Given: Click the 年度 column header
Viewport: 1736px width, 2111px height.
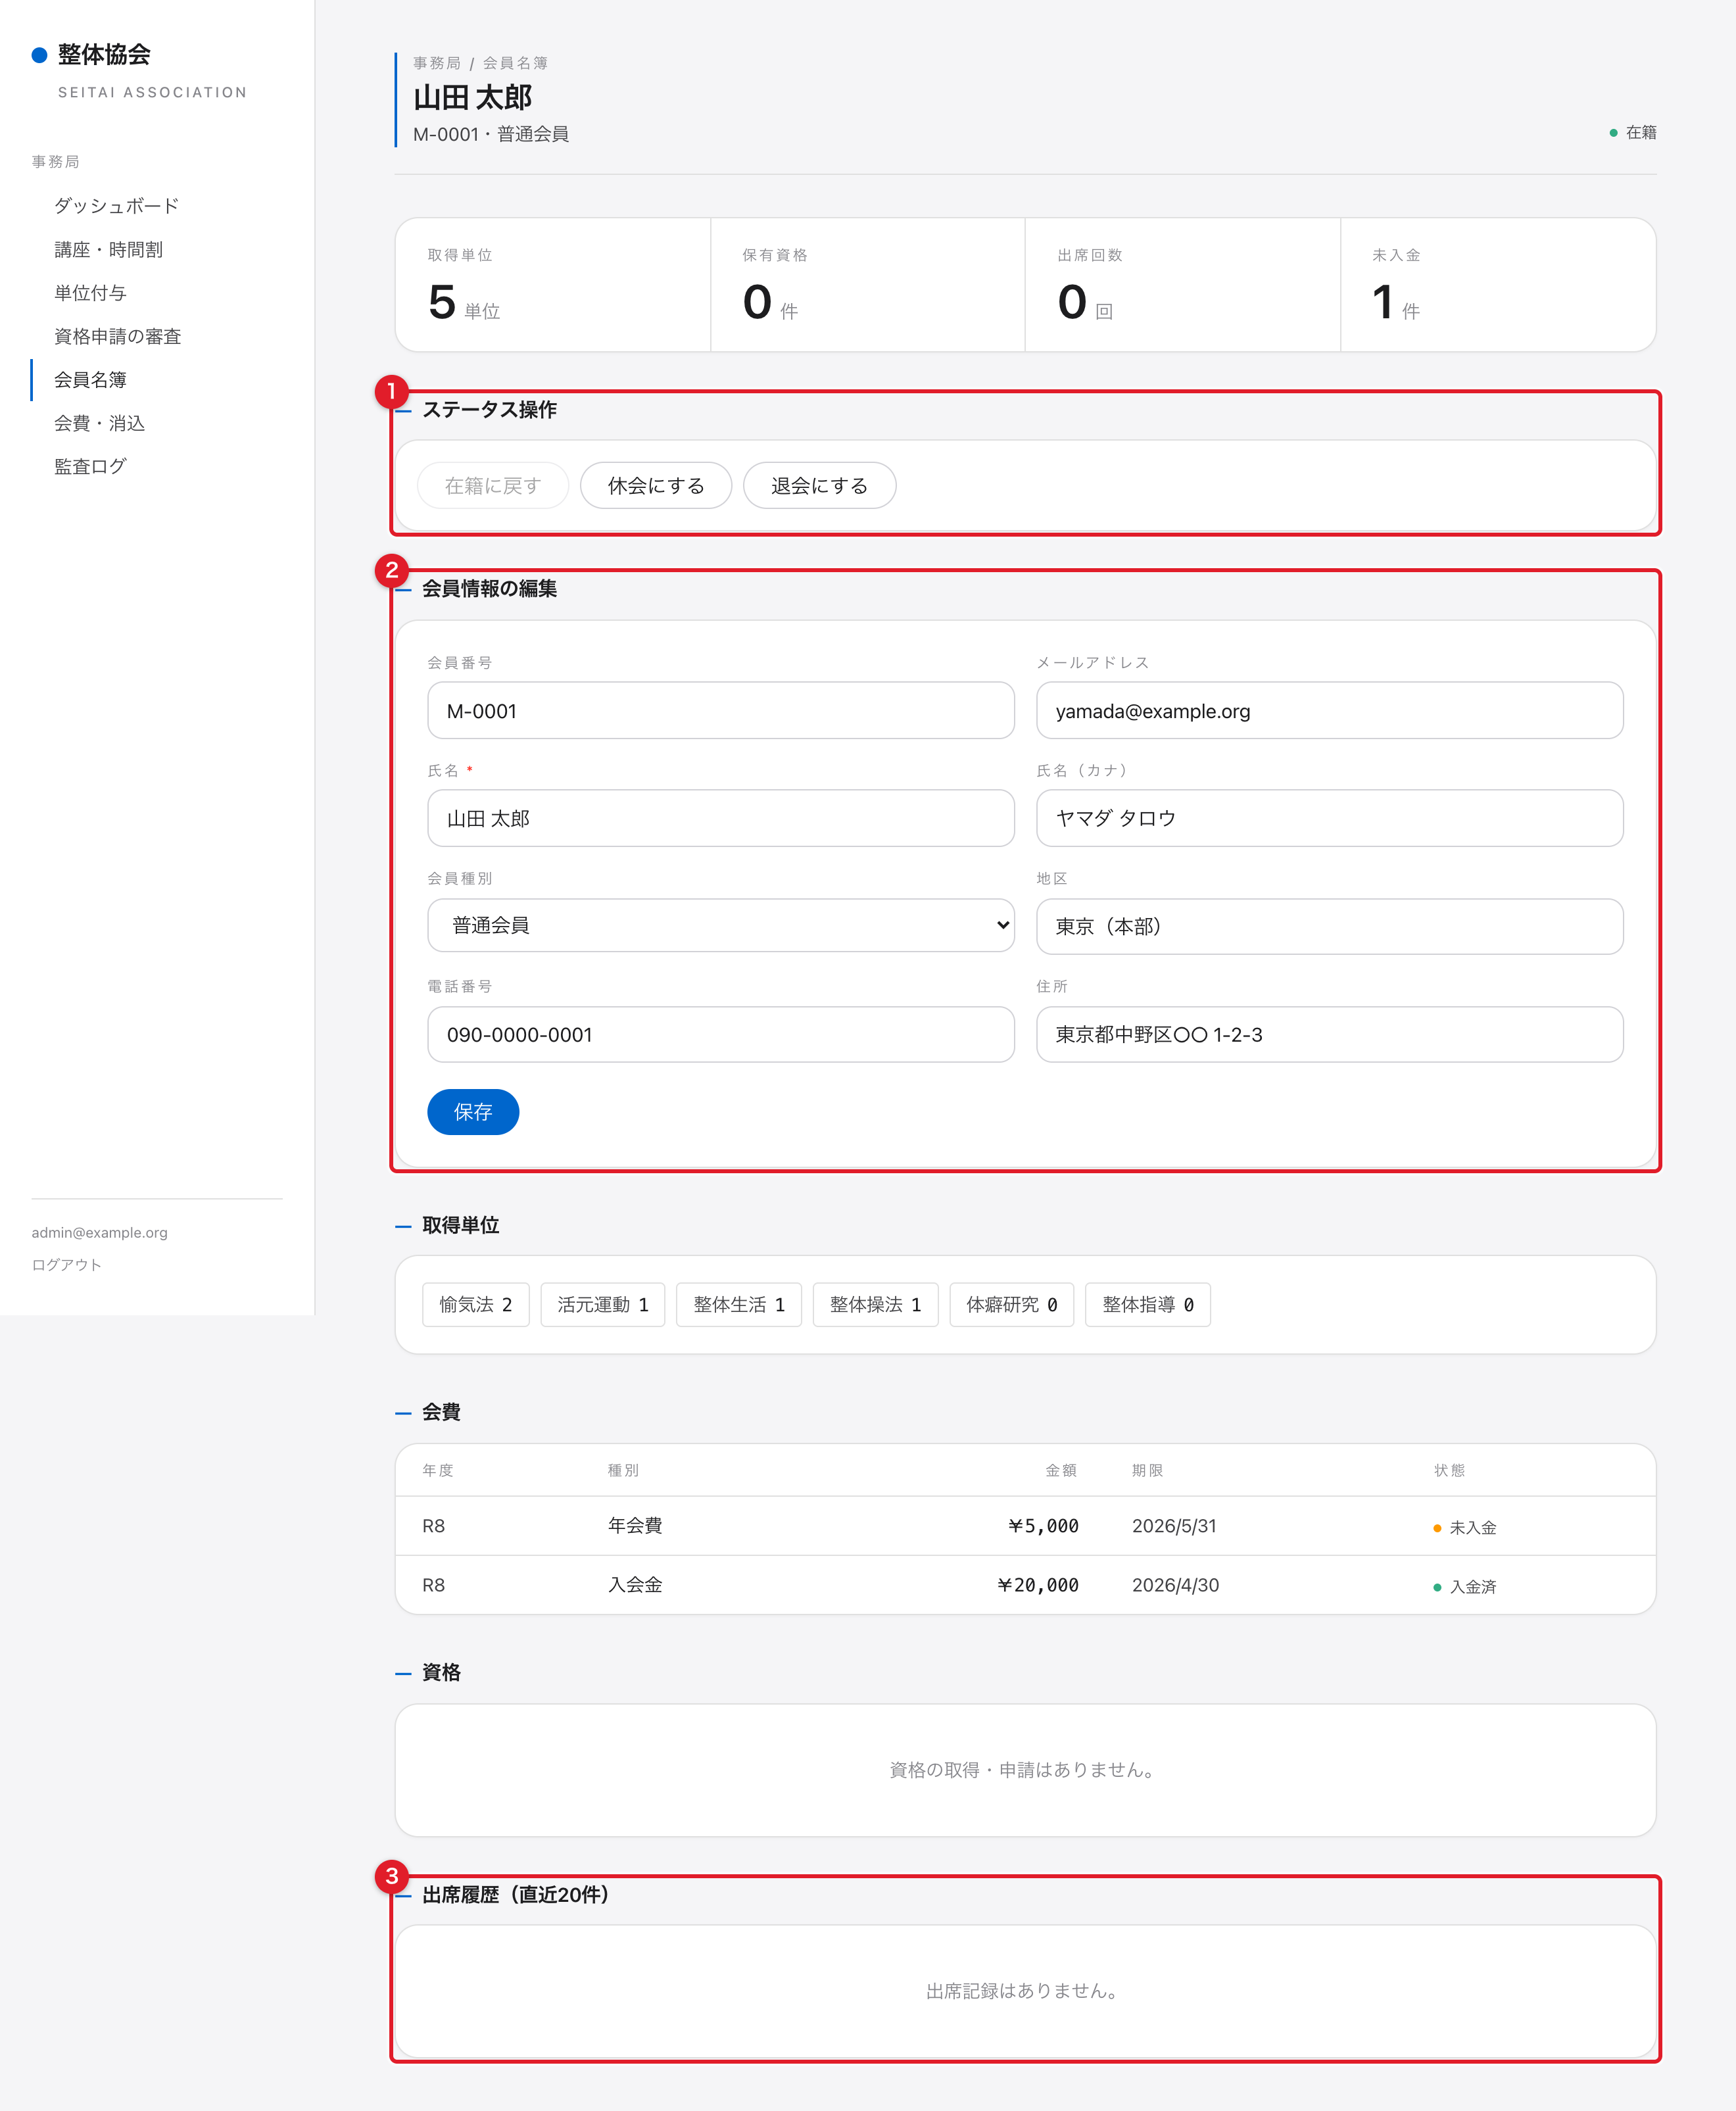Looking at the screenshot, I should 438,1470.
